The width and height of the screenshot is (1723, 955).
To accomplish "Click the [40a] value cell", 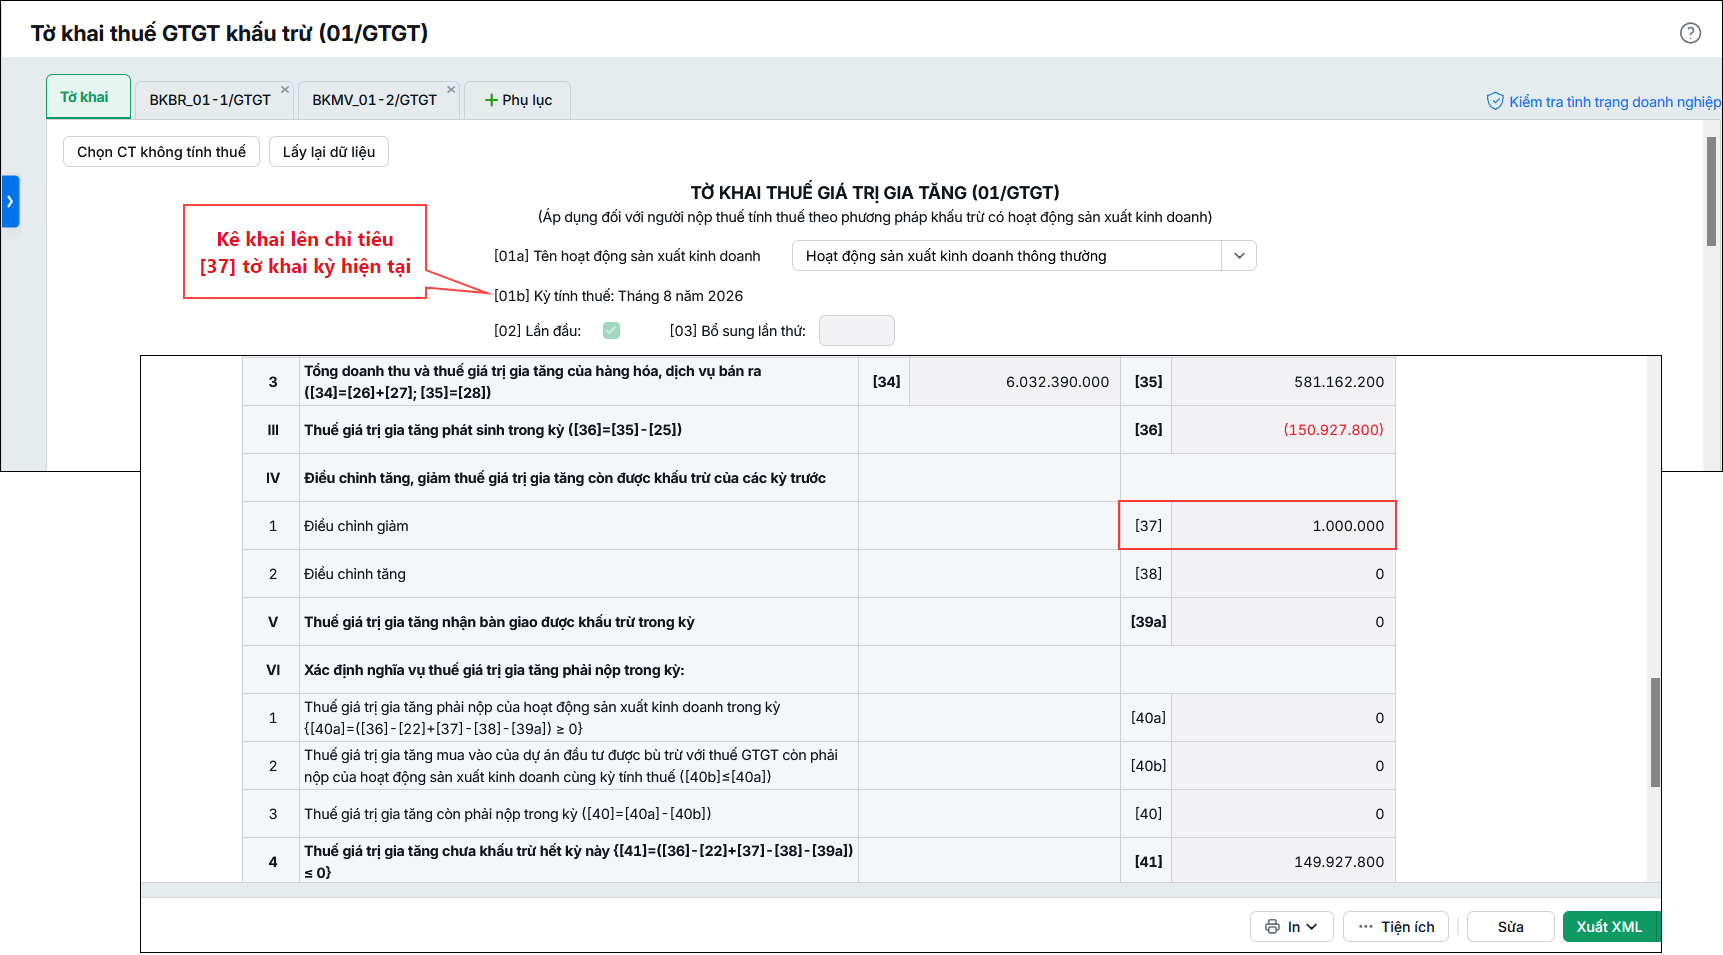I will (x=1283, y=718).
